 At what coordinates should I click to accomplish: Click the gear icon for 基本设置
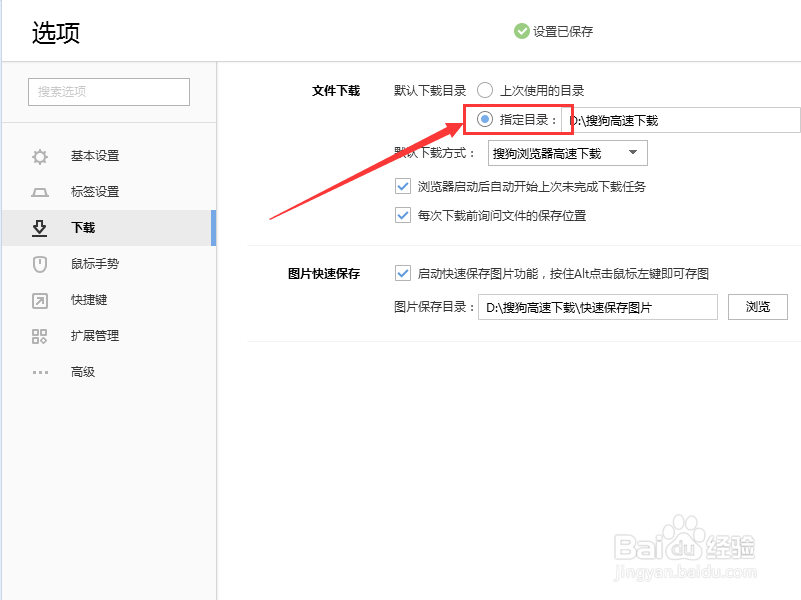coord(40,156)
